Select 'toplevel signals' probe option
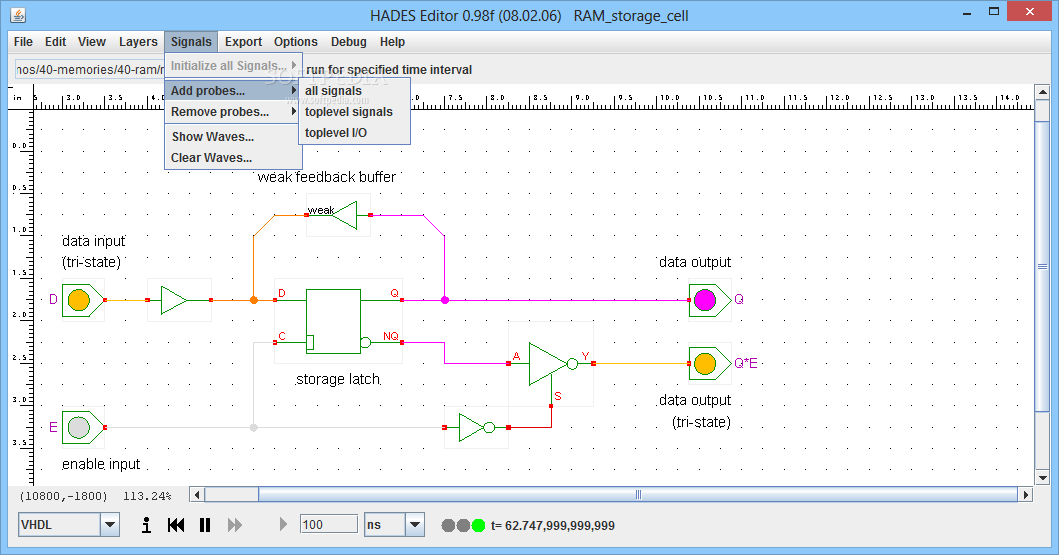Image resolution: width=1059 pixels, height=555 pixels. coord(354,111)
